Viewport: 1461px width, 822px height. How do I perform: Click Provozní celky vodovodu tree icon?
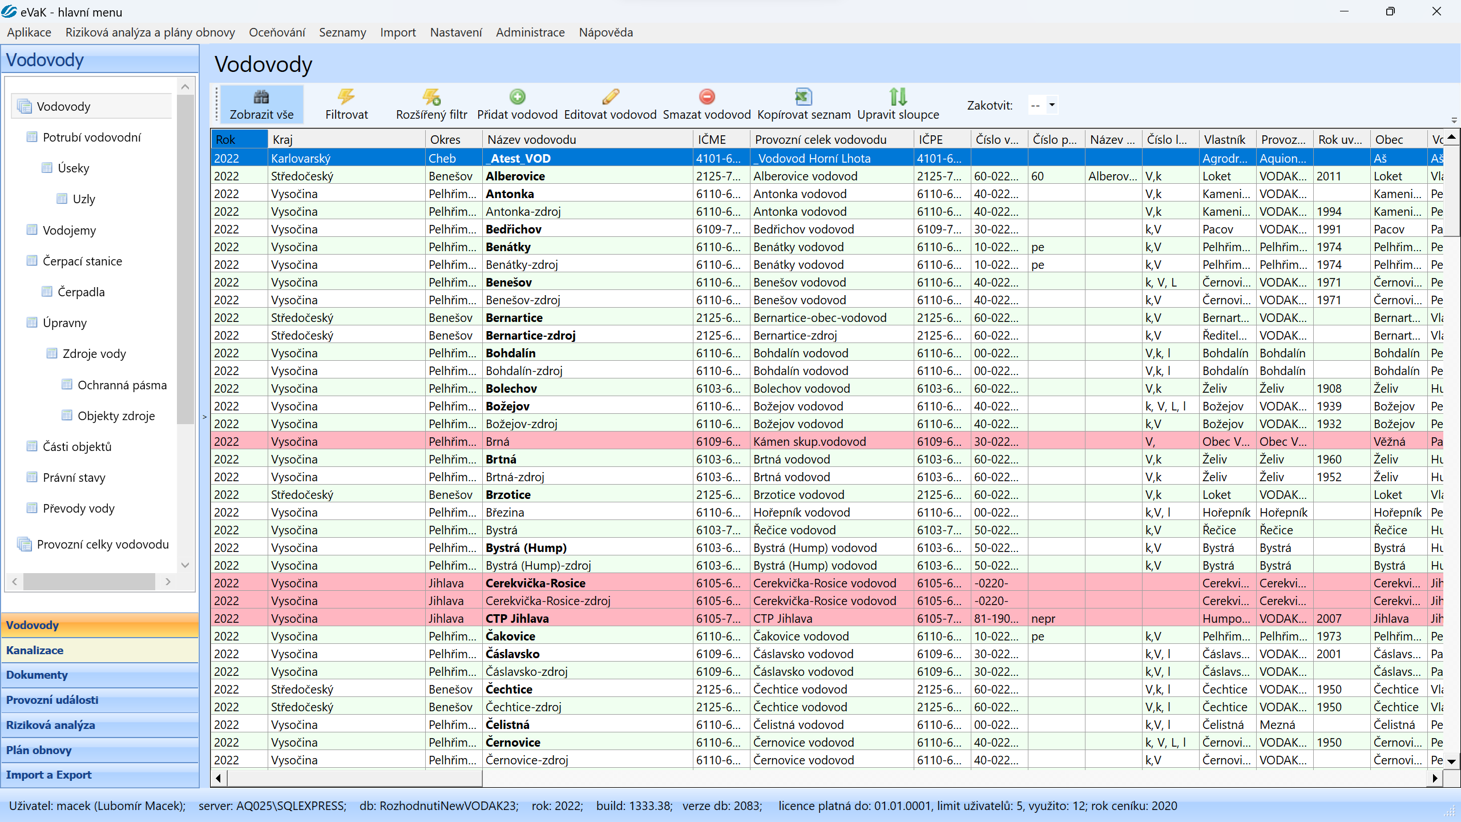point(24,545)
